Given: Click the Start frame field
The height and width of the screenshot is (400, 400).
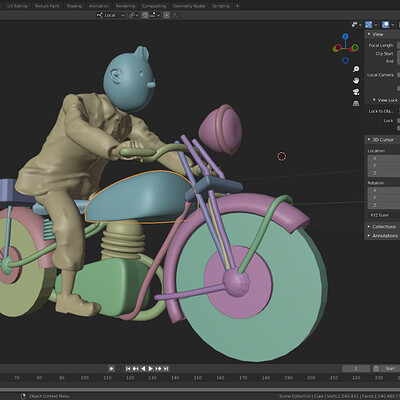Looking at the screenshot, I should click(x=391, y=368).
